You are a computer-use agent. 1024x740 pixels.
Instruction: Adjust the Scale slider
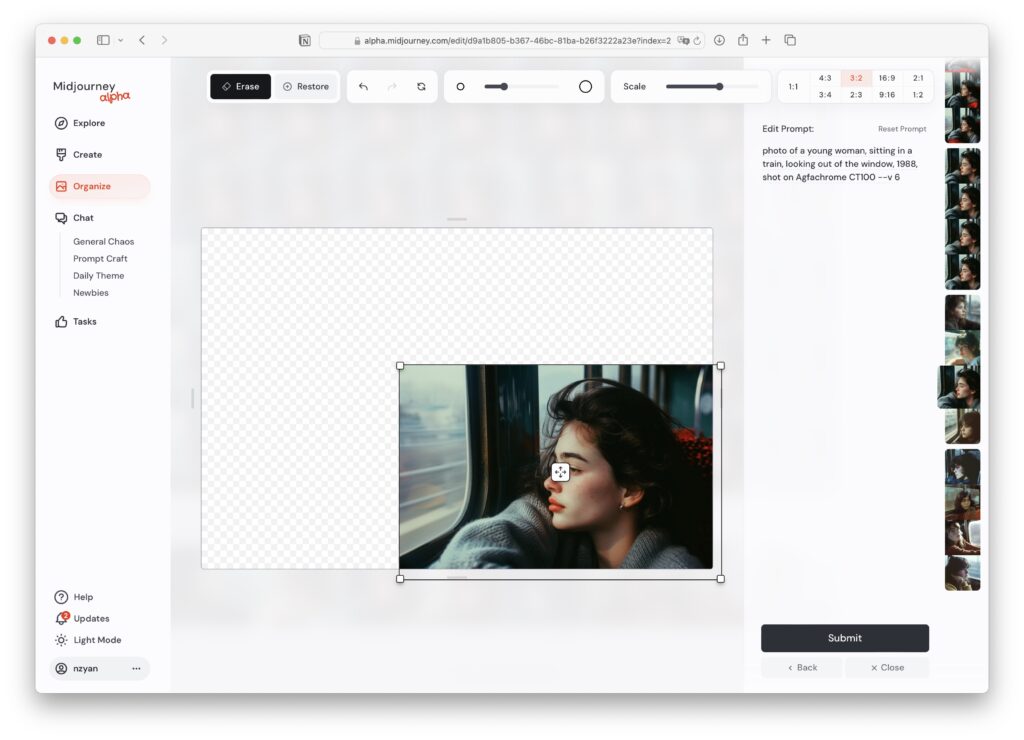pos(712,86)
